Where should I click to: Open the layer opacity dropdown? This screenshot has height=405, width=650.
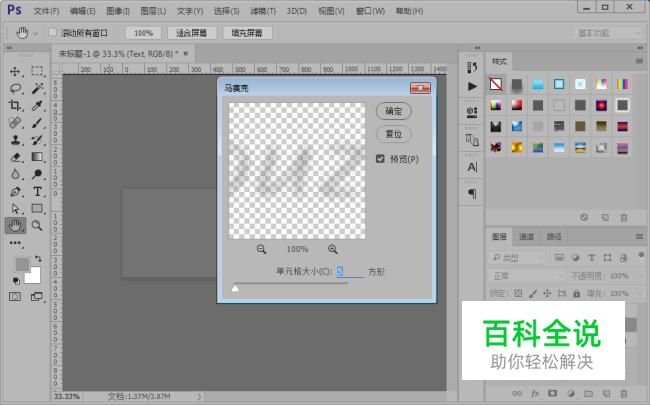pyautogui.click(x=638, y=276)
